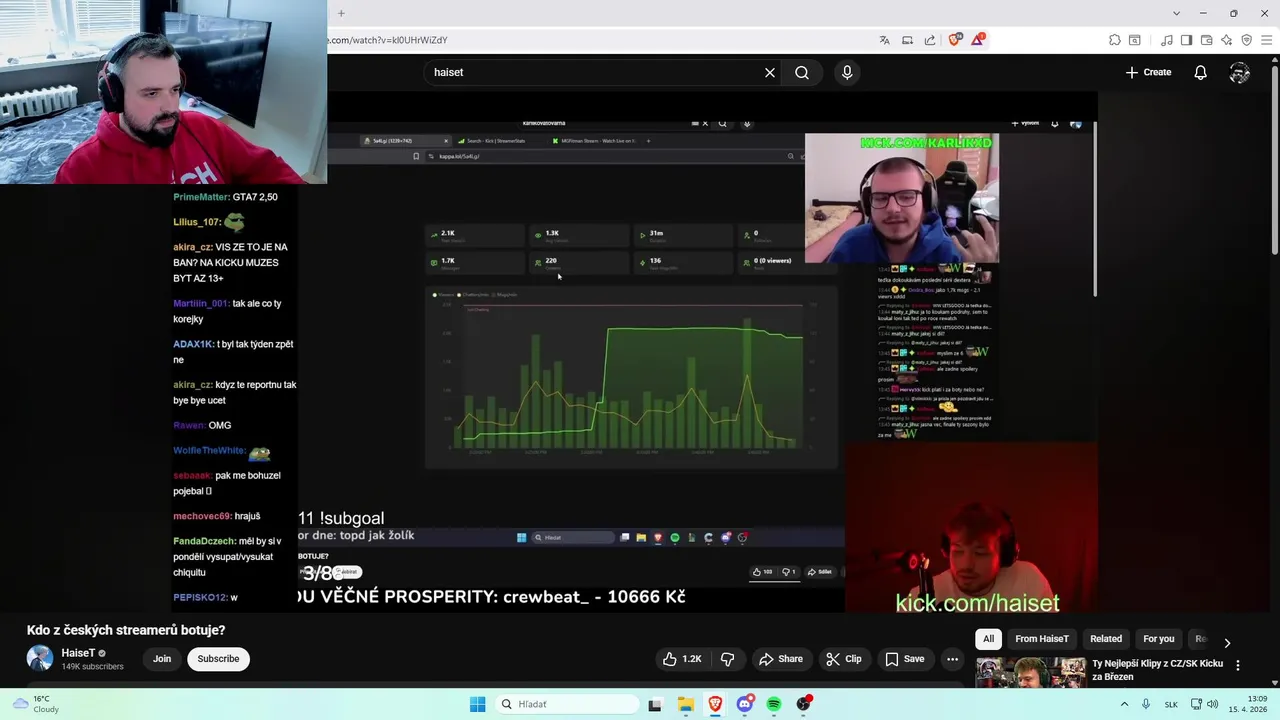Image resolution: width=1280 pixels, height=720 pixels.
Task: Open a new browser tab with plus
Action: point(341,13)
